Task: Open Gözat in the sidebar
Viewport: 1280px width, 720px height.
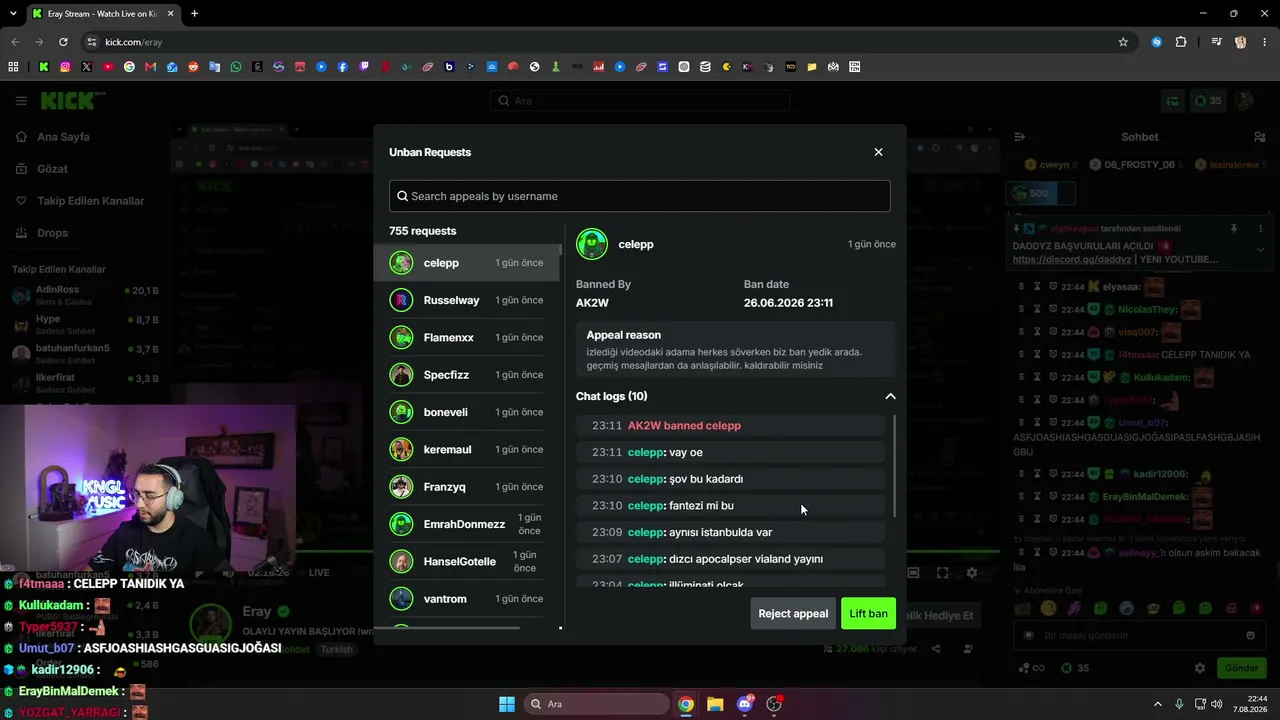Action: pyautogui.click(x=52, y=169)
